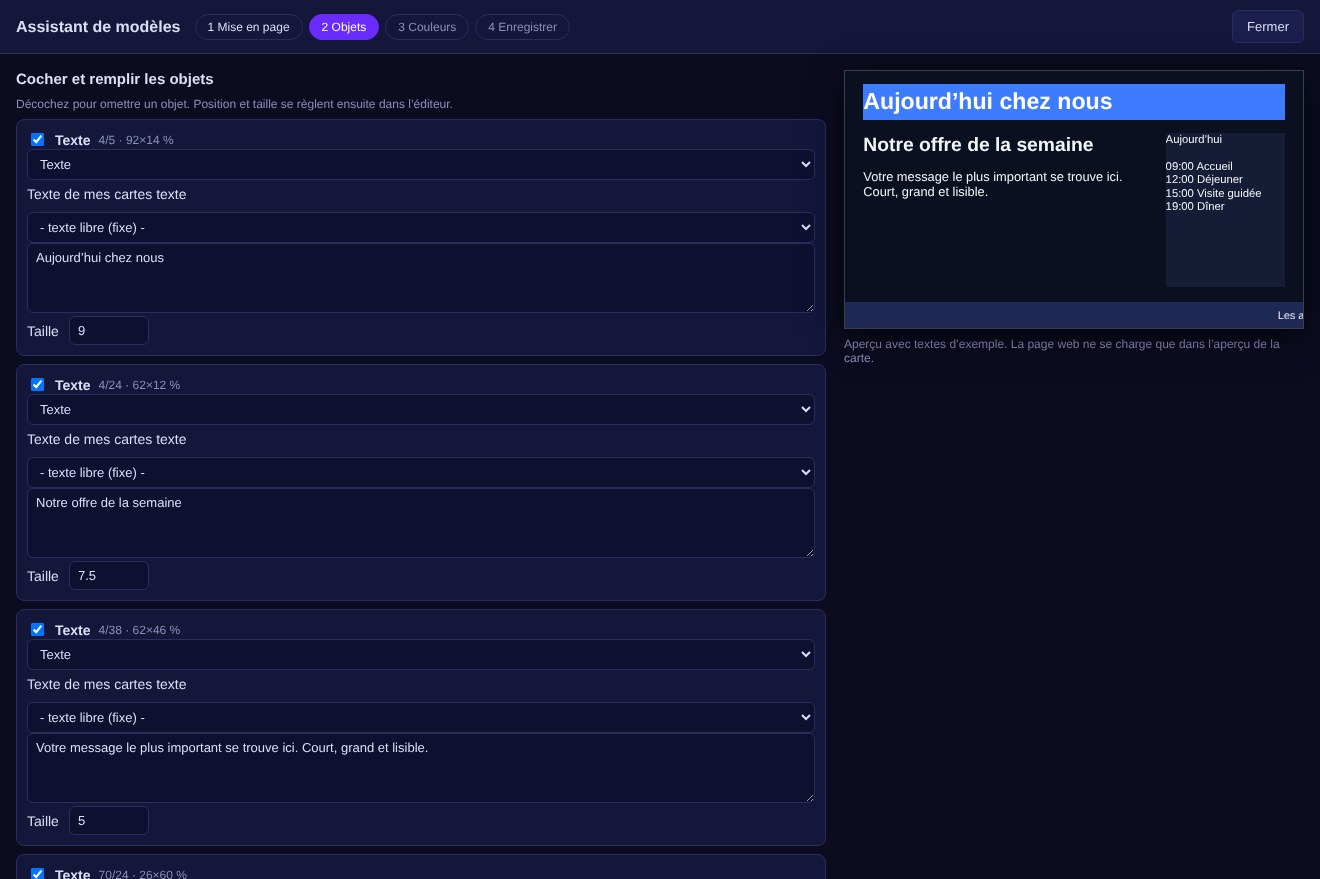The height and width of the screenshot is (879, 1320).
Task: Click the Taille field showing 9
Action: 109,331
